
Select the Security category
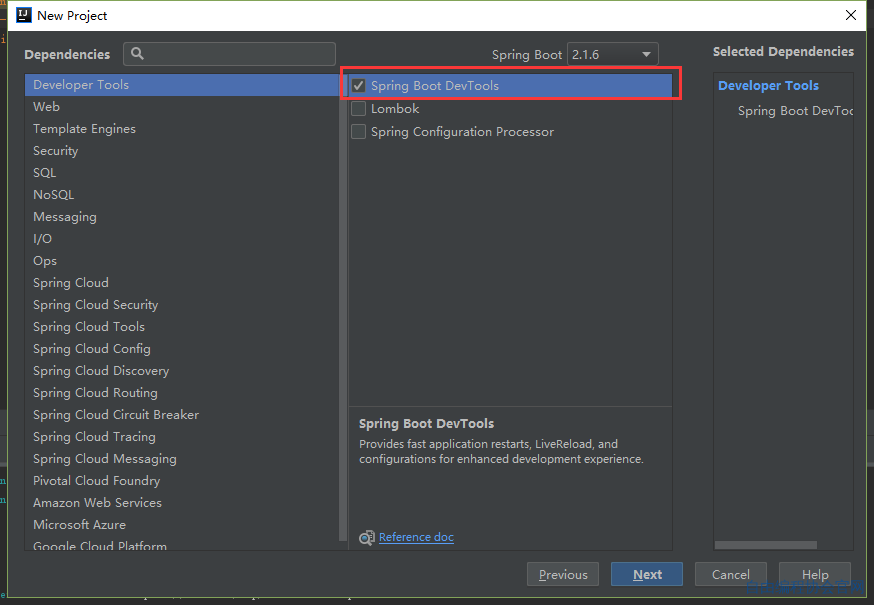point(182,151)
